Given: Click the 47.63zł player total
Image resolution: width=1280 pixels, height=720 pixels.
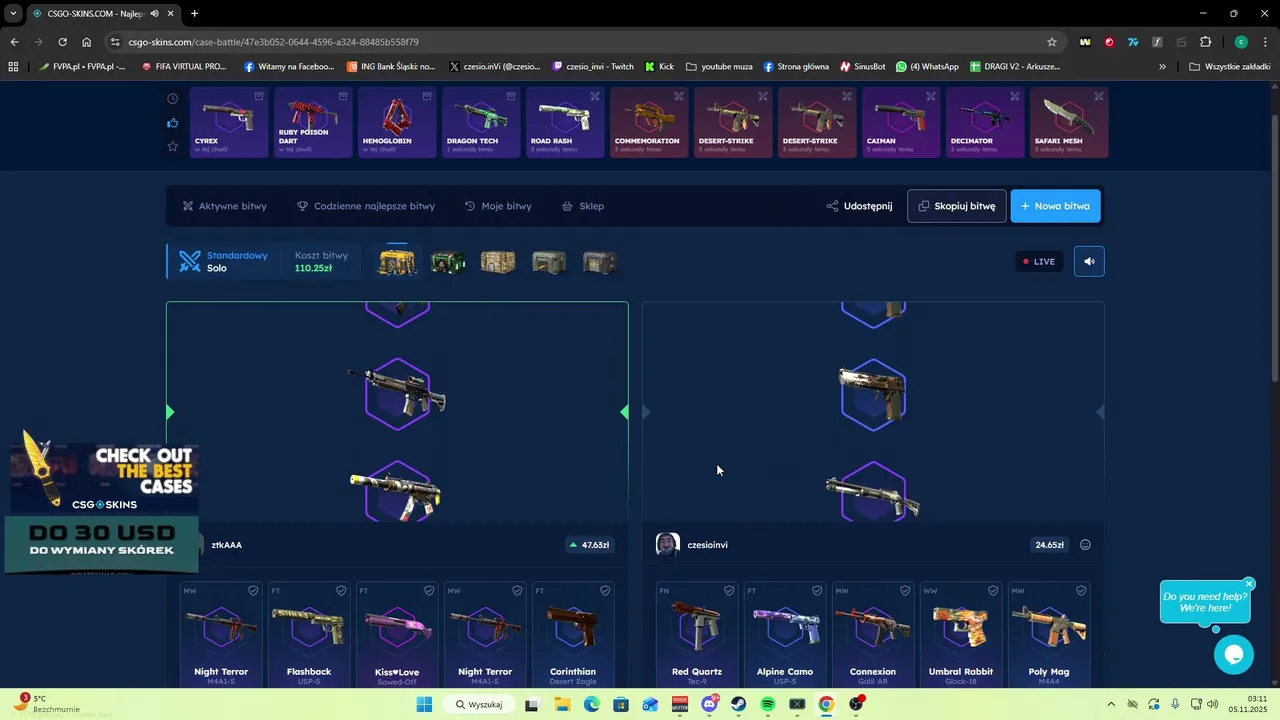Looking at the screenshot, I should [x=590, y=545].
